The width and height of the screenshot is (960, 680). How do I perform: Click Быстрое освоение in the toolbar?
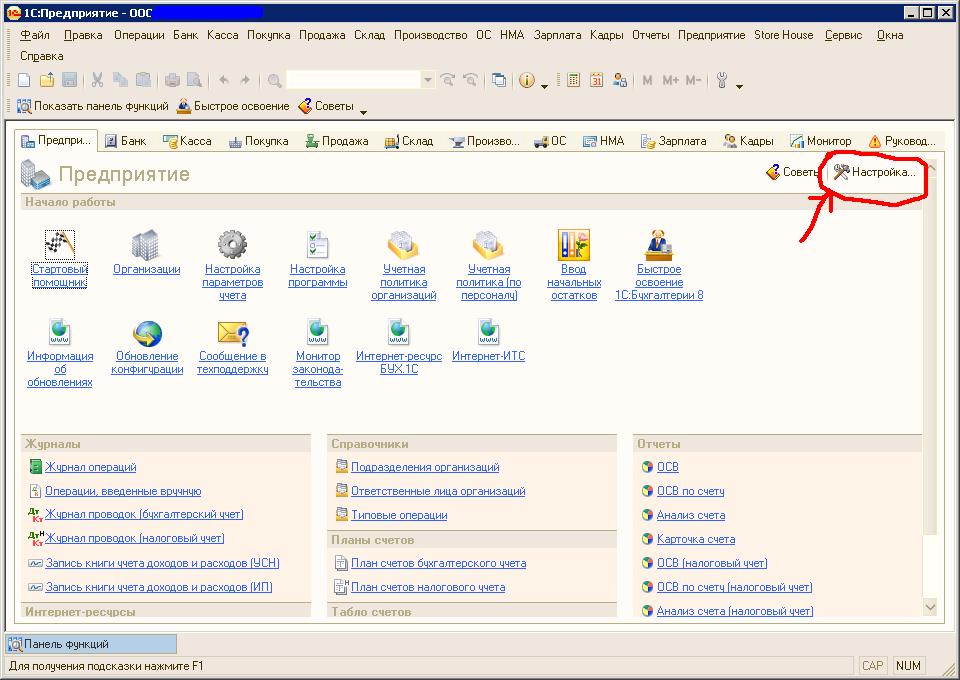point(233,106)
